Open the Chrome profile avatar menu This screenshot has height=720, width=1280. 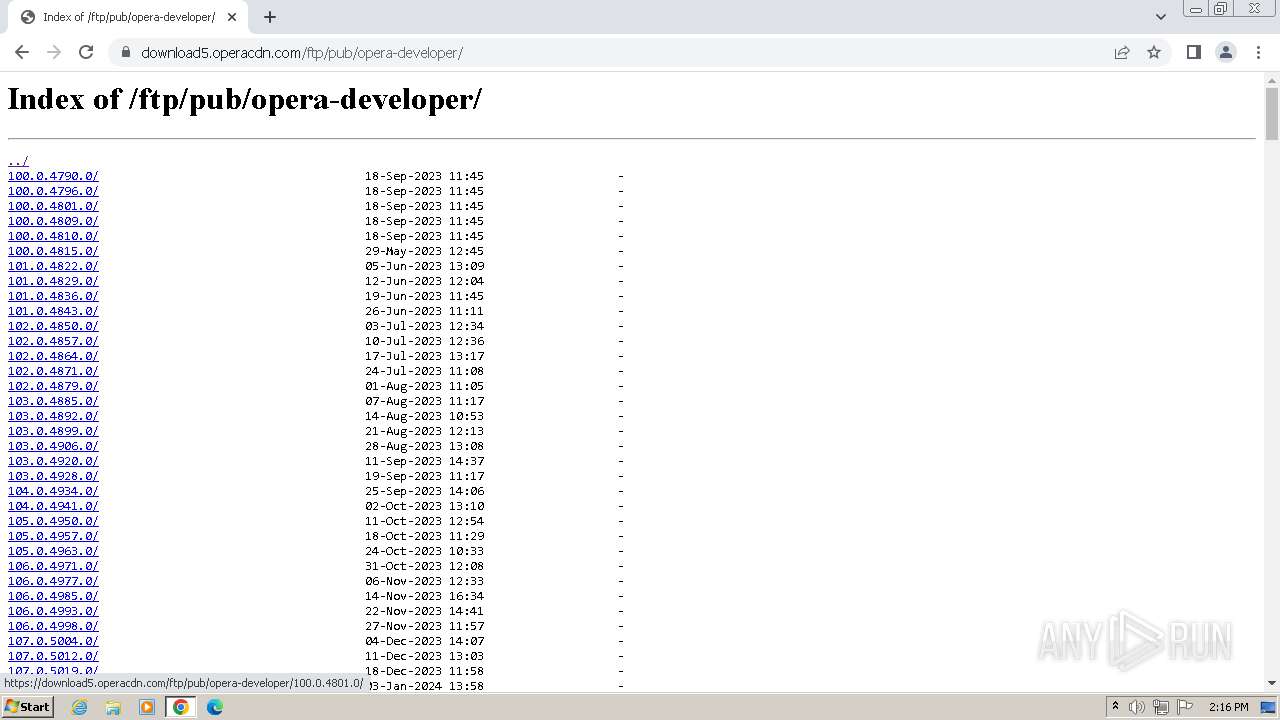pos(1225,52)
